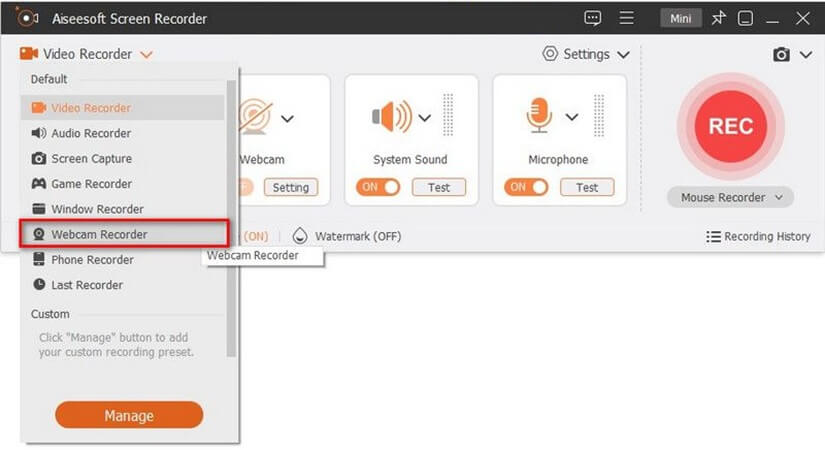Open the Settings dropdown

click(586, 54)
